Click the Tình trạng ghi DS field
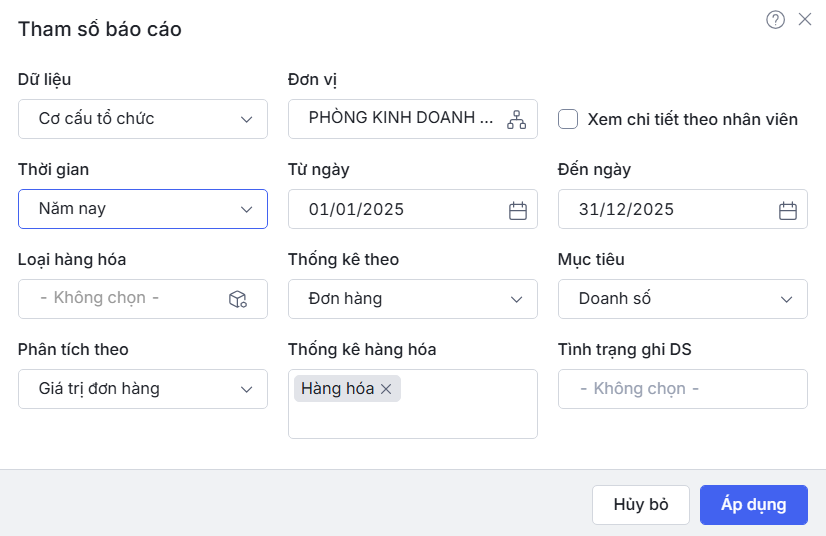Viewport: 826px width, 536px height. click(682, 389)
